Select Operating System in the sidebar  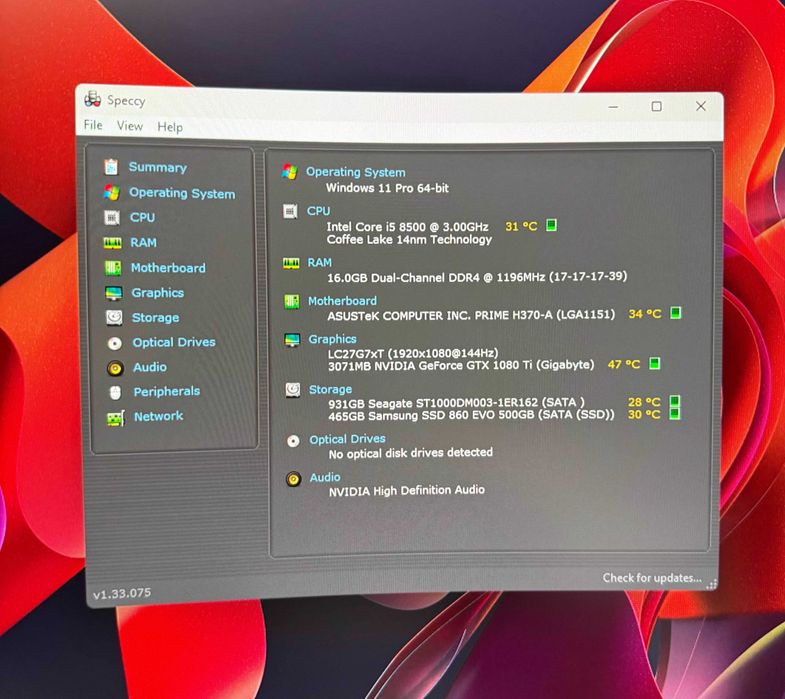click(182, 193)
